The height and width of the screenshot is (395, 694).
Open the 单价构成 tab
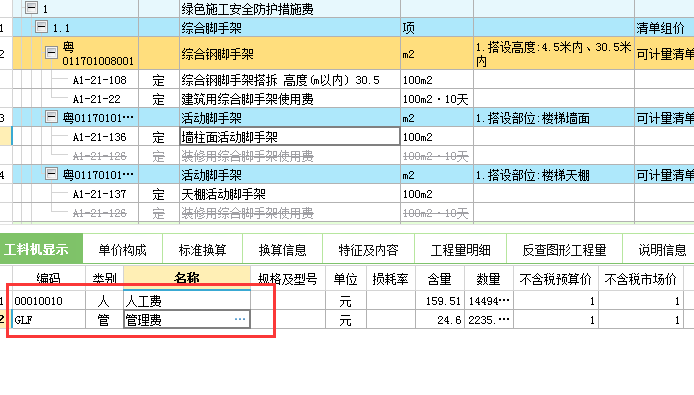click(123, 250)
